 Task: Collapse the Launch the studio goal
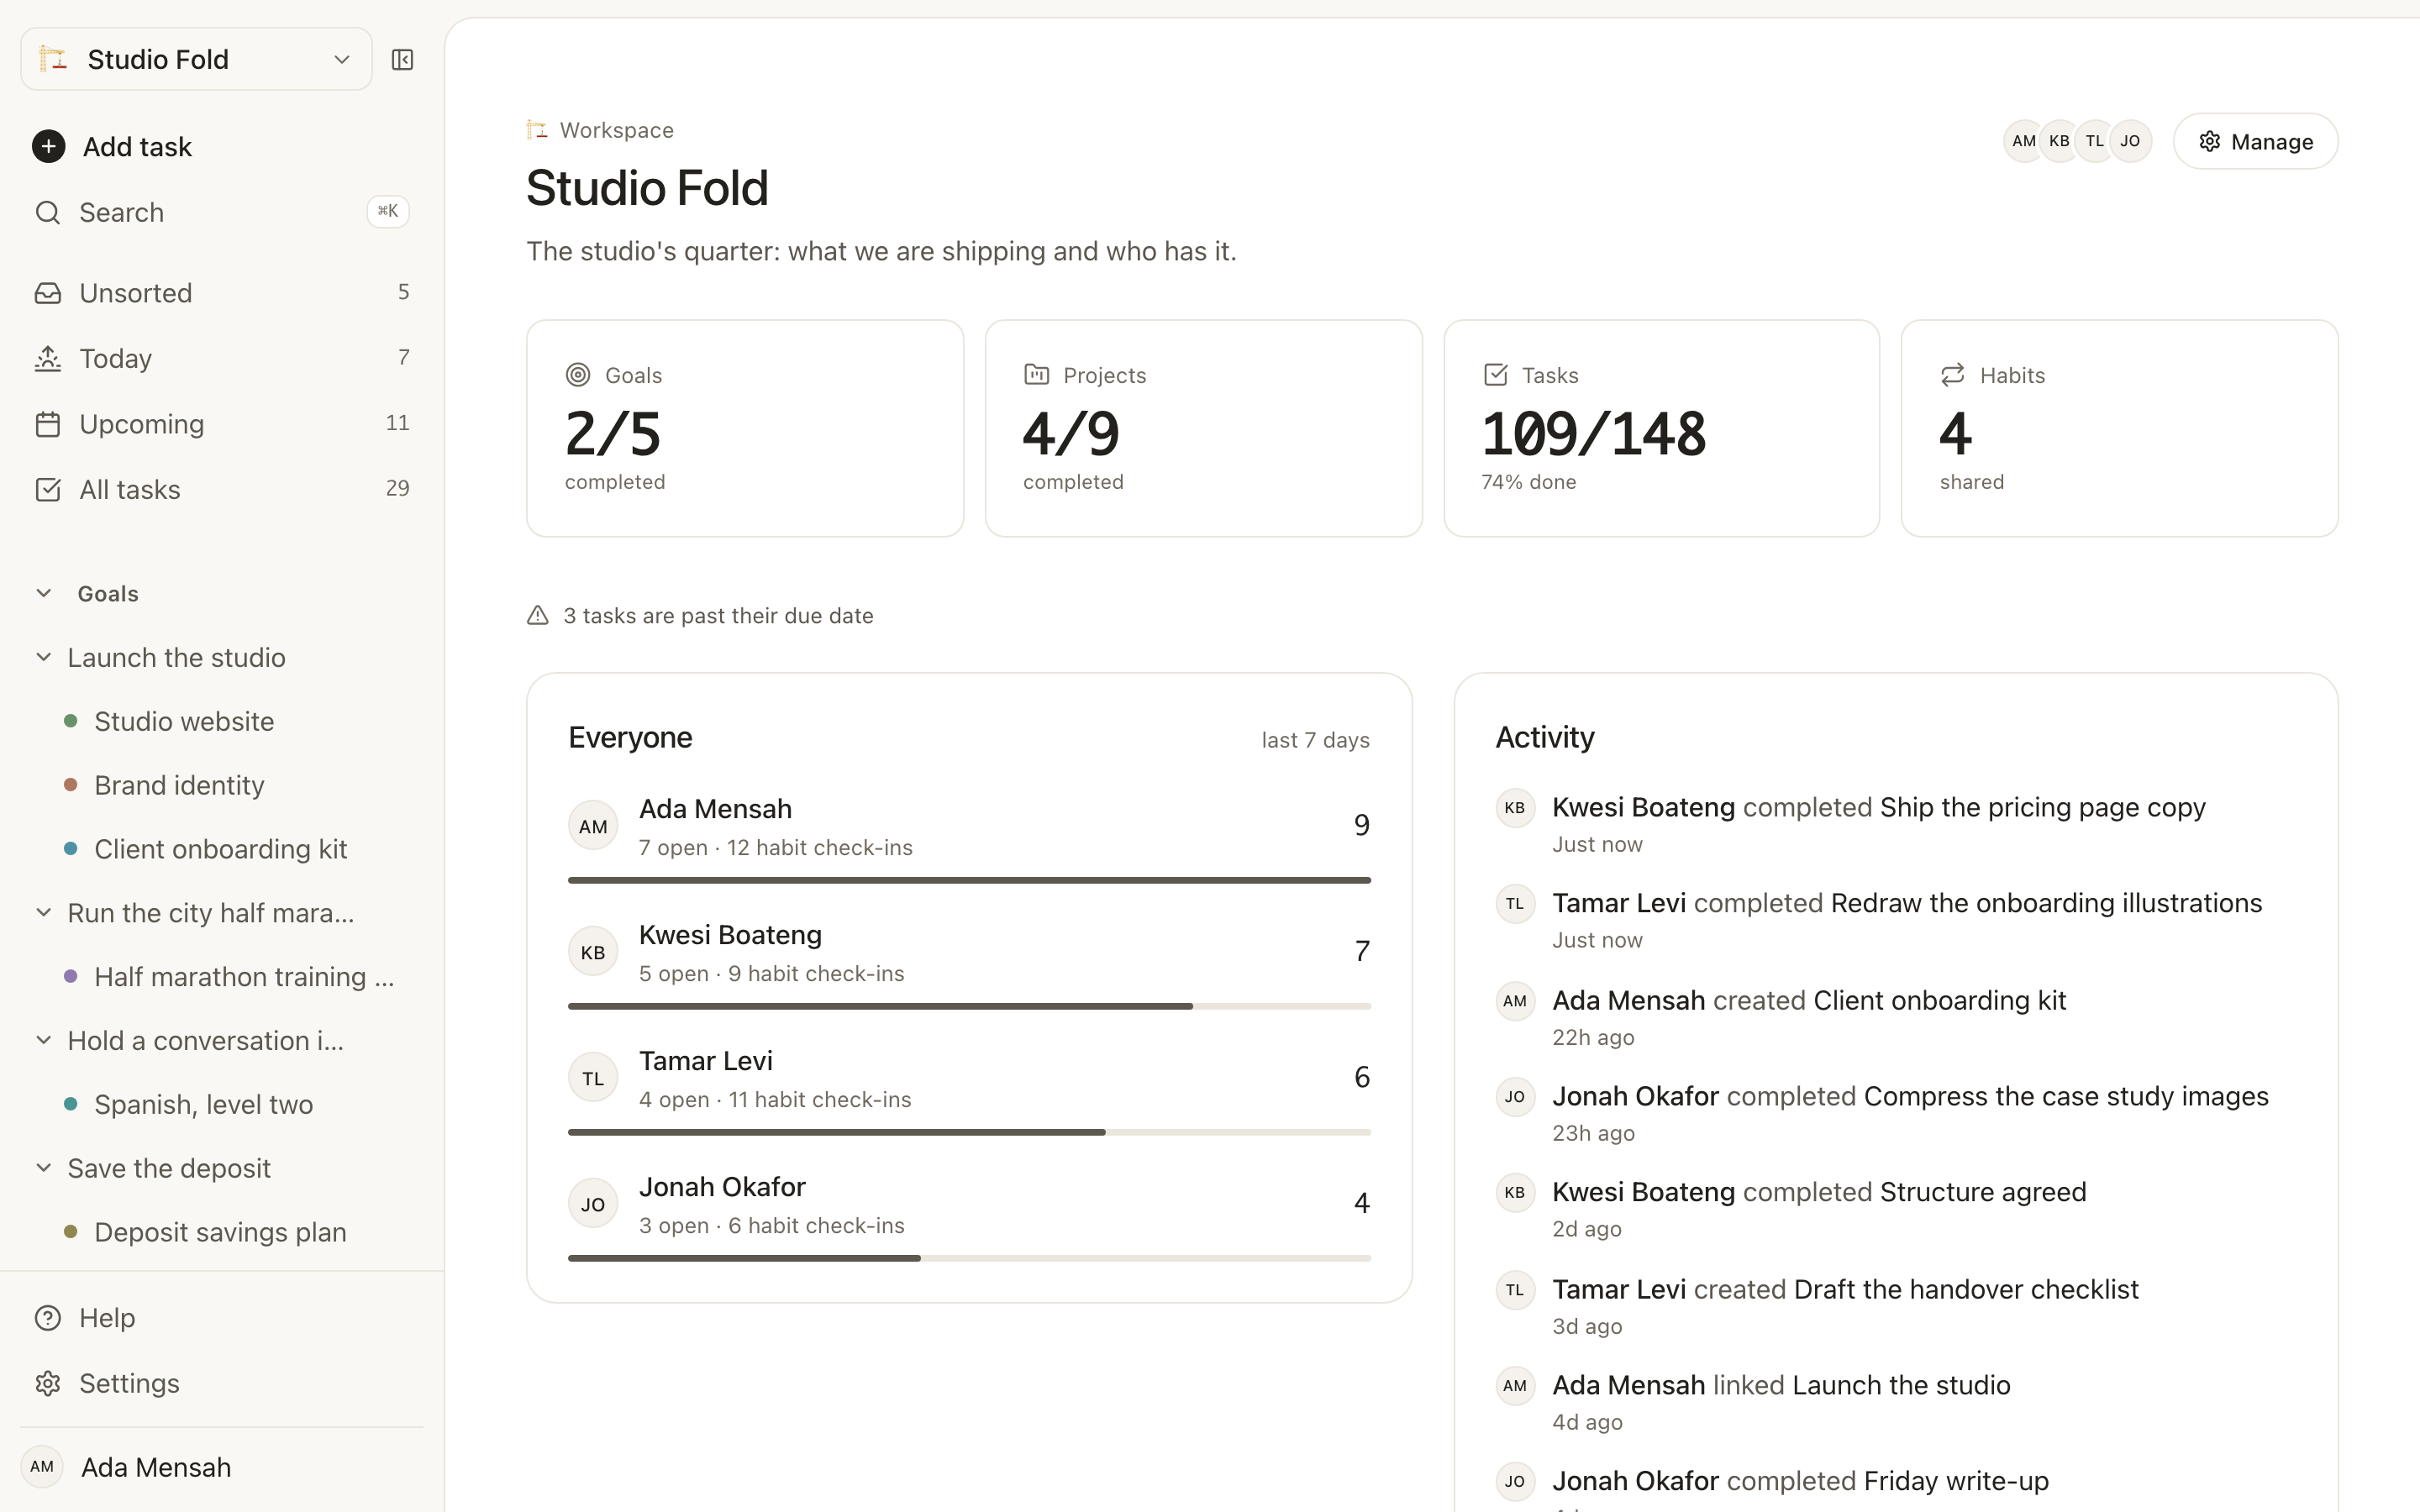click(x=44, y=657)
